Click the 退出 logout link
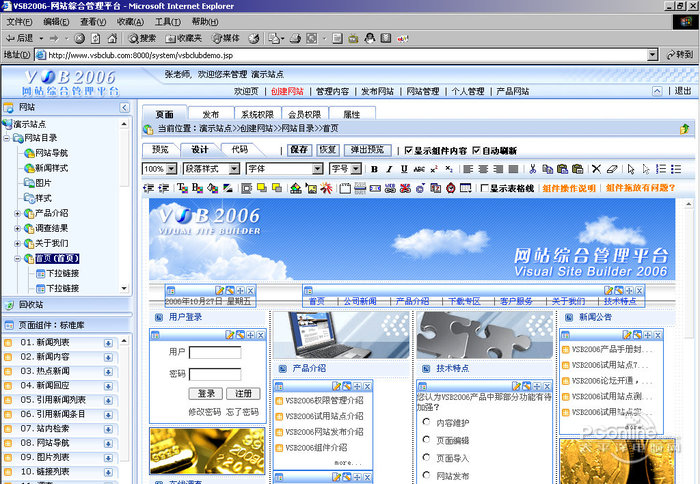The width and height of the screenshot is (700, 484). click(683, 91)
